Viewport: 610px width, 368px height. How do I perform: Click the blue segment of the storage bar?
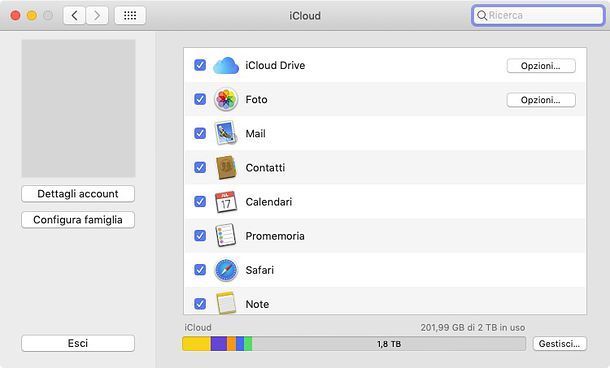(240, 343)
